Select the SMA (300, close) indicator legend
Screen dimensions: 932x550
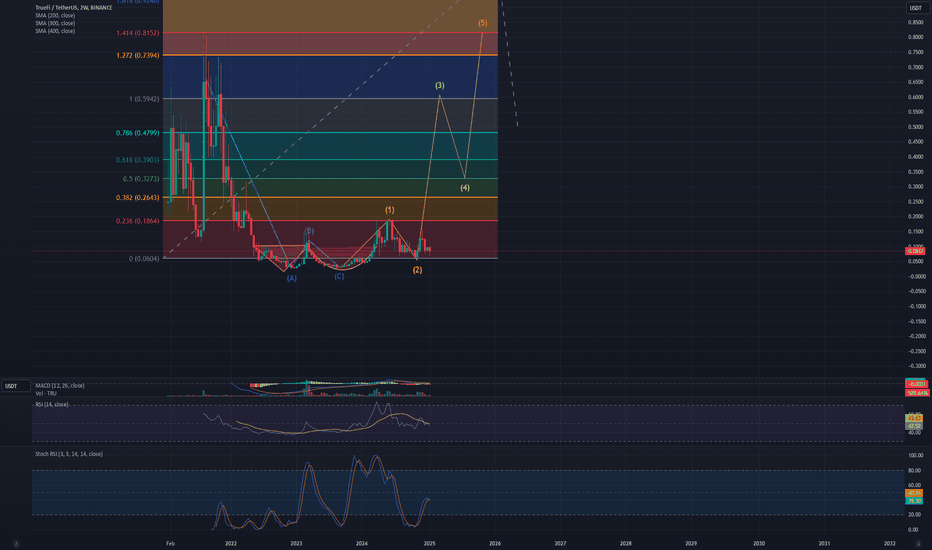55,23
